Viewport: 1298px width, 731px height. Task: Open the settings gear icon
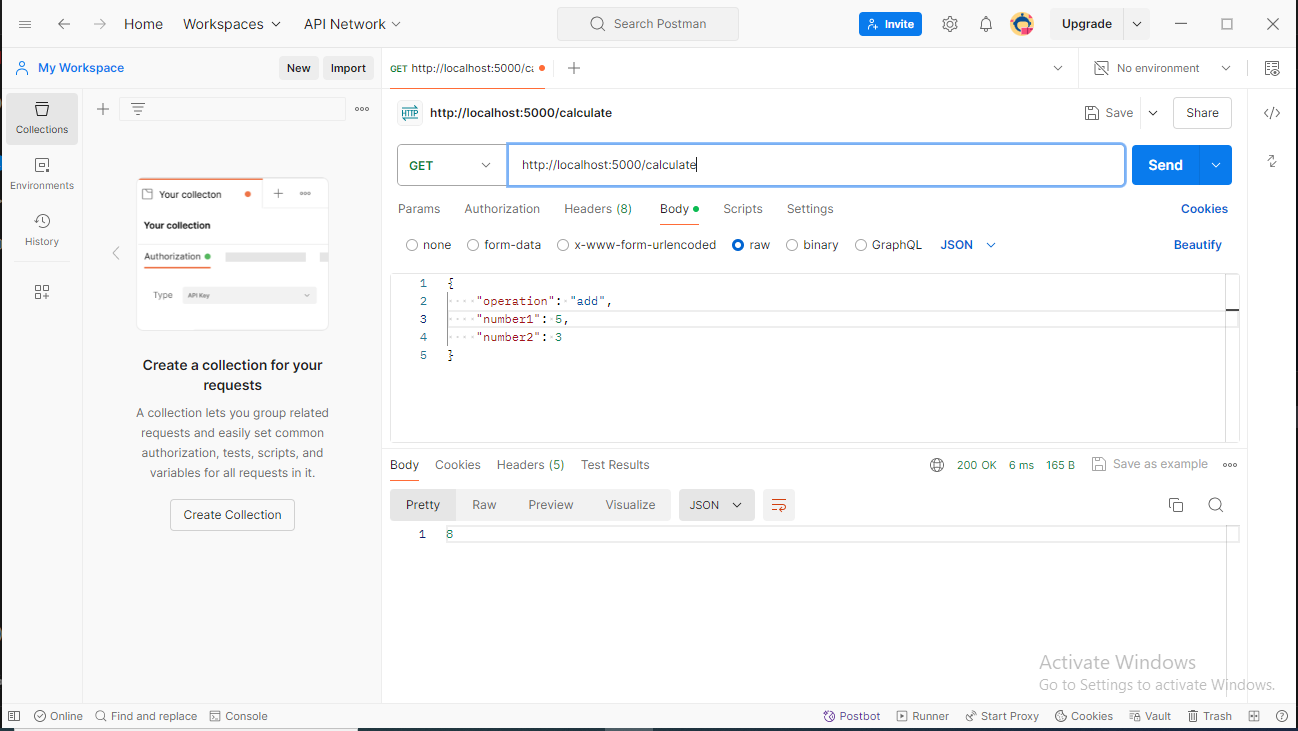(x=950, y=24)
